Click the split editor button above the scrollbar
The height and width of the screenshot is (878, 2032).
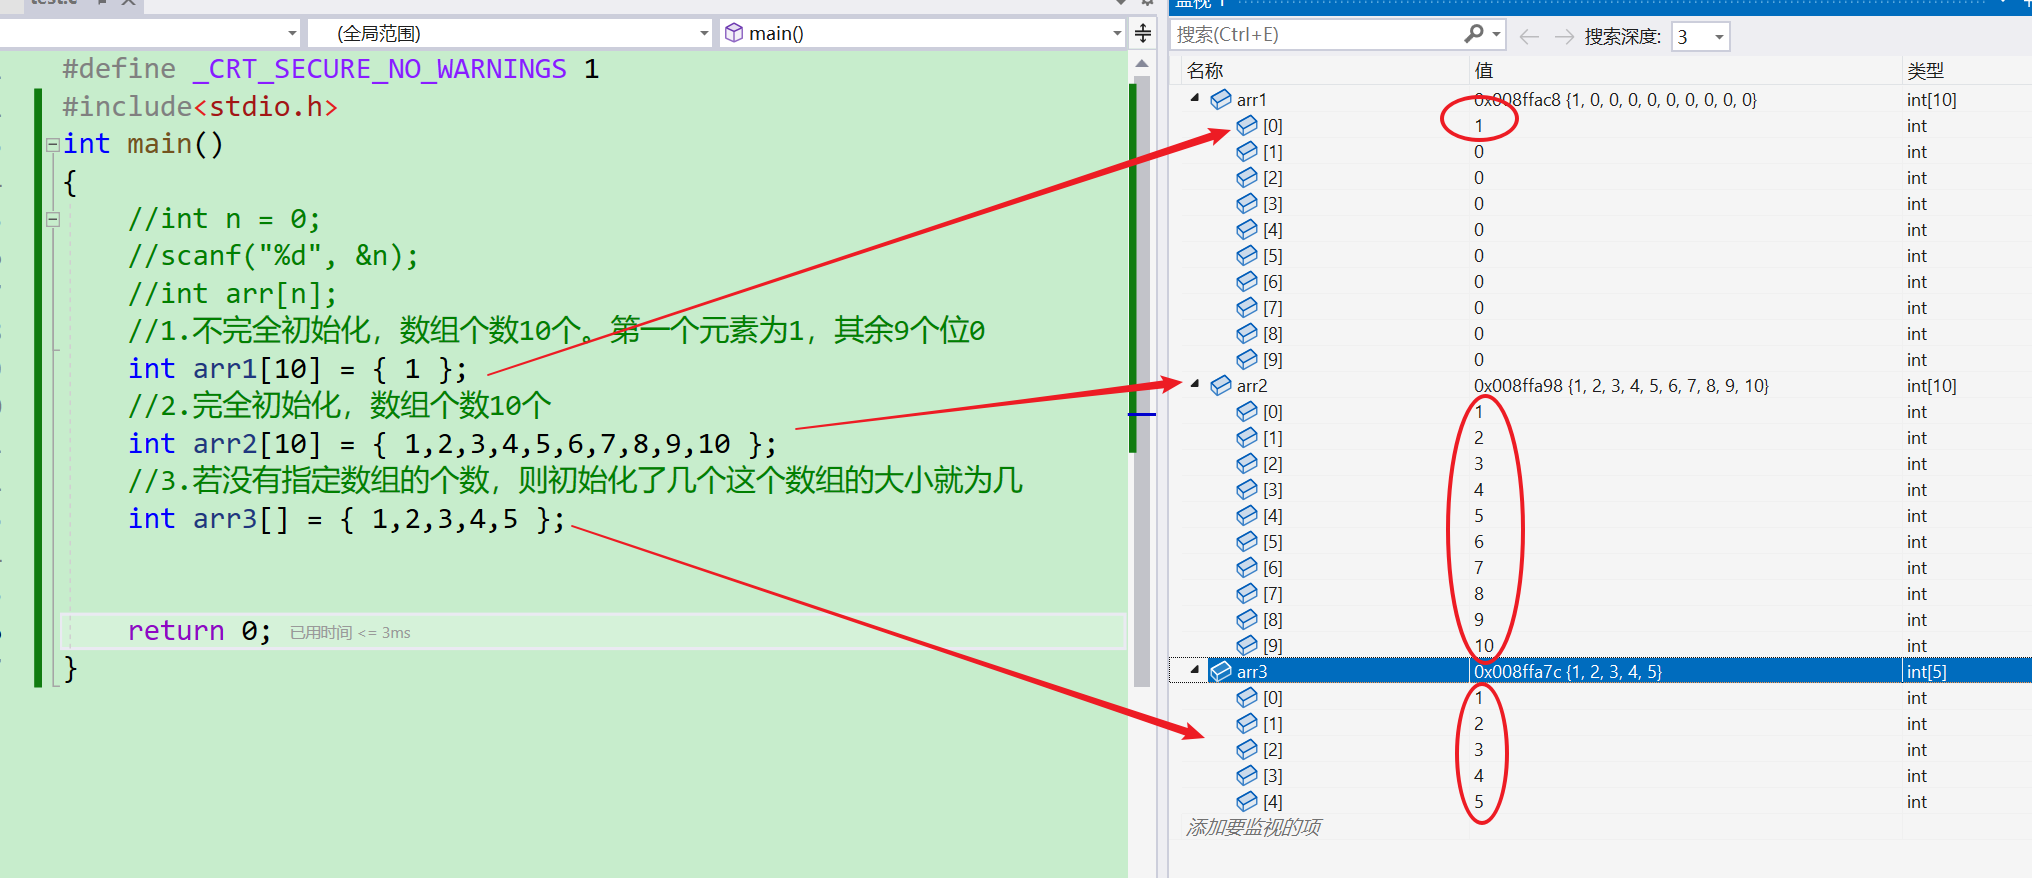tap(1143, 34)
